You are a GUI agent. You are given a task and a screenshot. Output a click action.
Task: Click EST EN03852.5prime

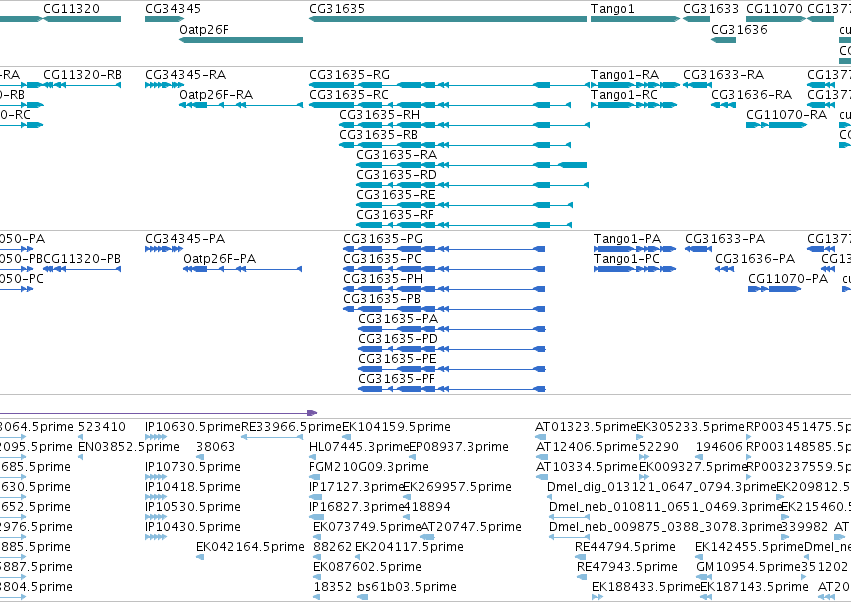[x=81, y=457]
